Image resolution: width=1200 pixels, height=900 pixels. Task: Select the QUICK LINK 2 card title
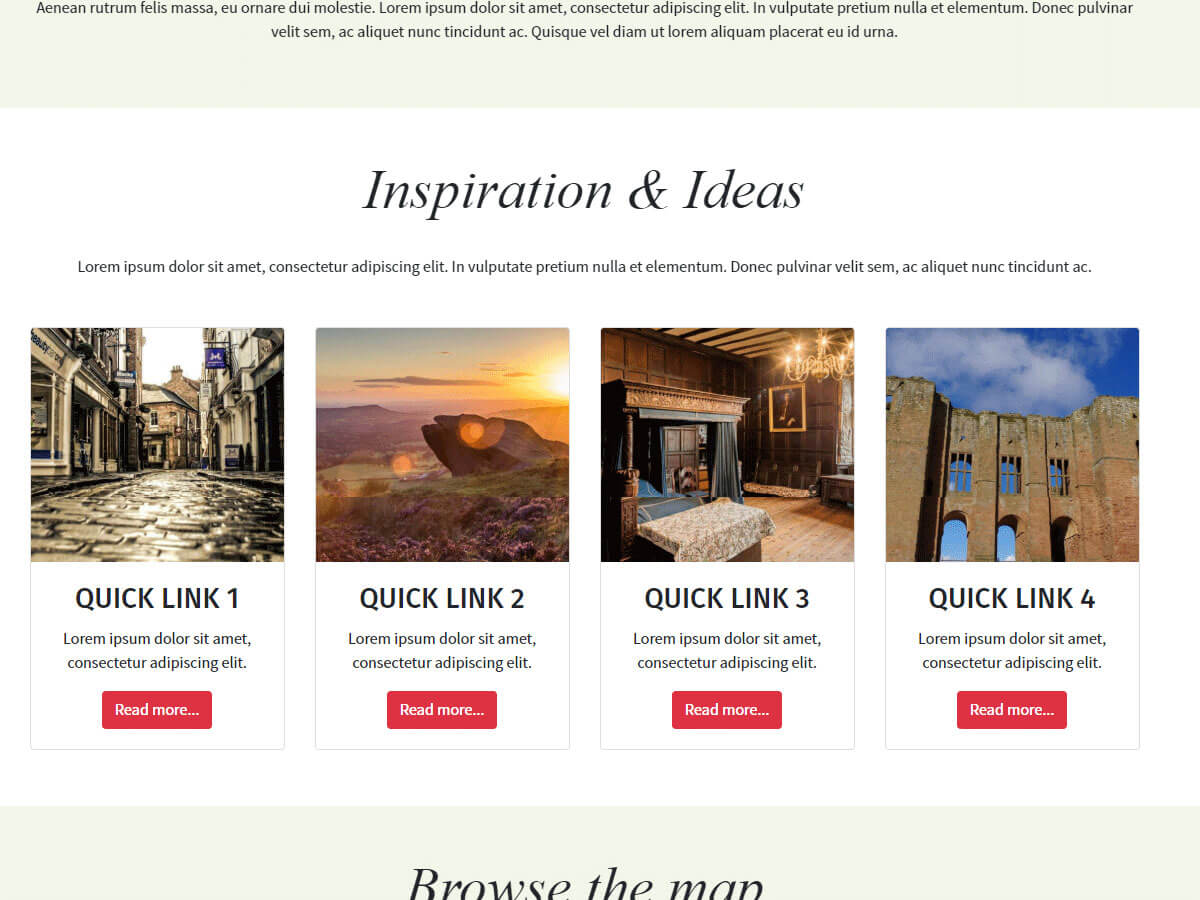tap(442, 598)
